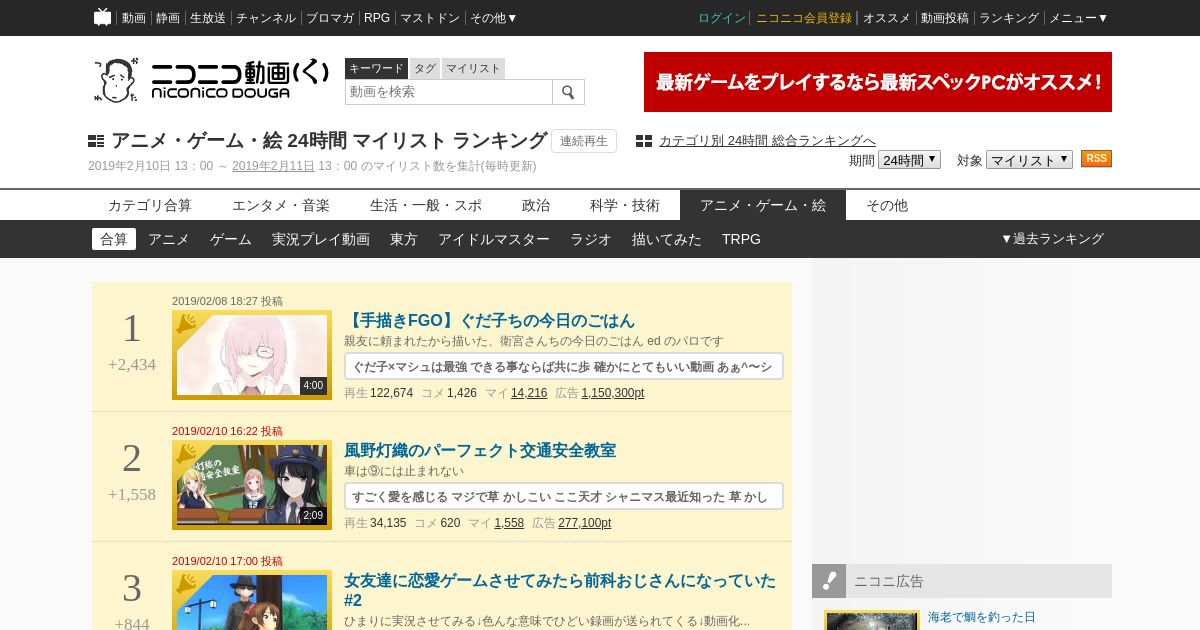Click the 14,216 mylist count link

pos(529,393)
